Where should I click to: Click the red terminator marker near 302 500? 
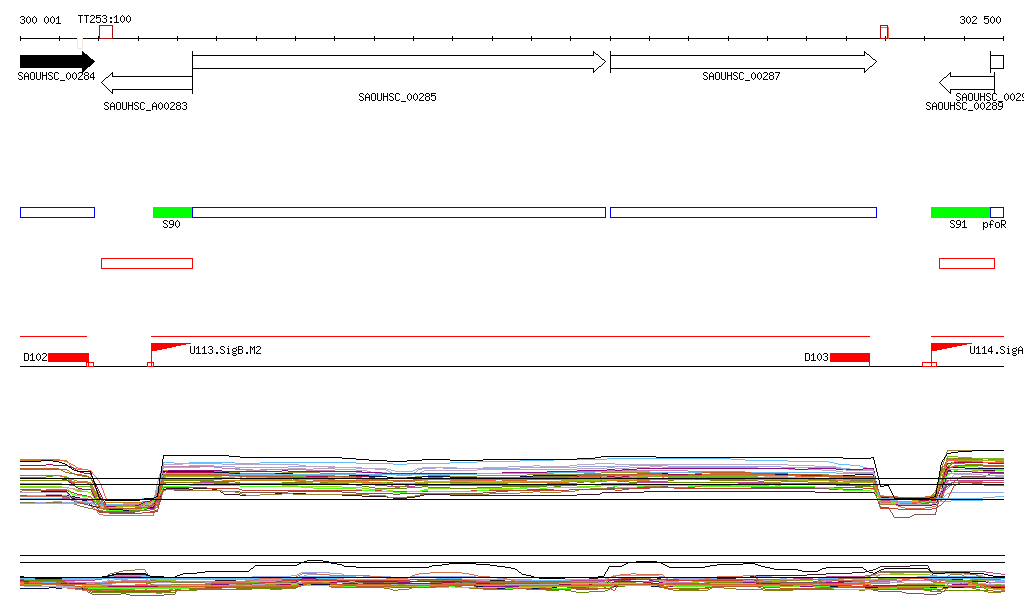(884, 32)
